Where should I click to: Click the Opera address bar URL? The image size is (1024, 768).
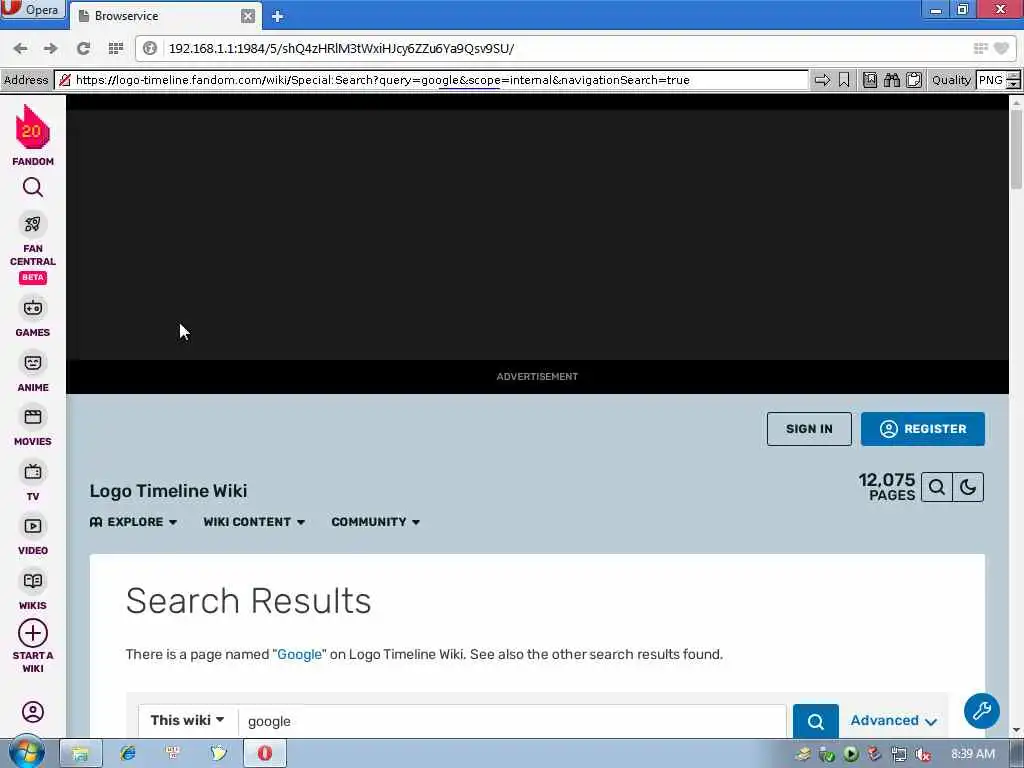pos(341,48)
